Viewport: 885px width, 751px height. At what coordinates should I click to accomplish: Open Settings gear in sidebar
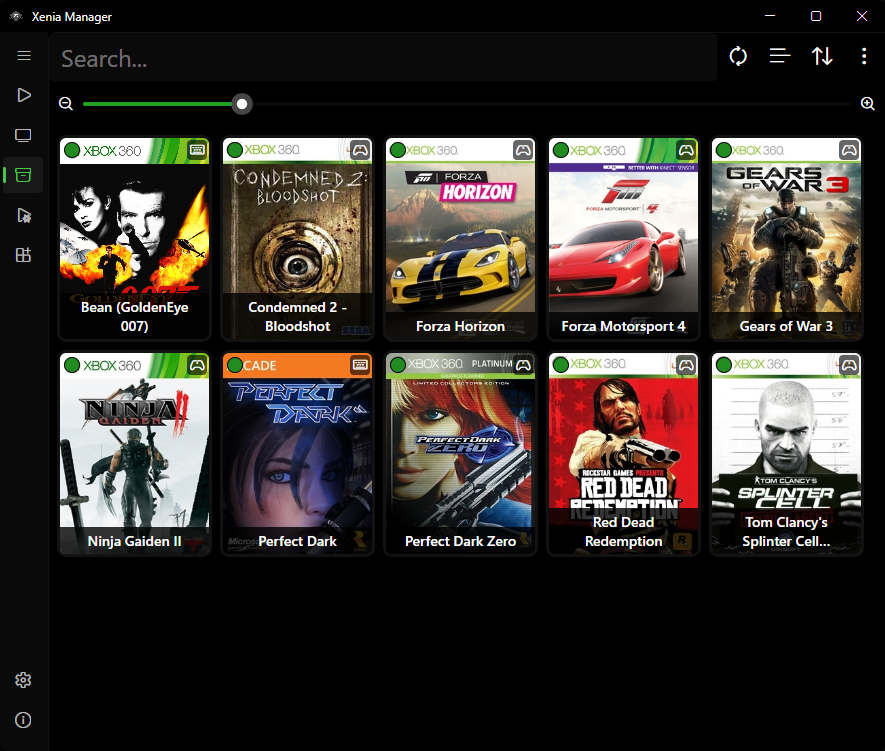(x=23, y=680)
